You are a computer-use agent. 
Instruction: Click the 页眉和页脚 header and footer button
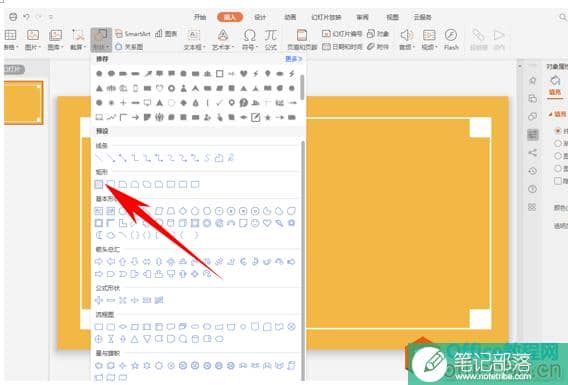tap(302, 39)
